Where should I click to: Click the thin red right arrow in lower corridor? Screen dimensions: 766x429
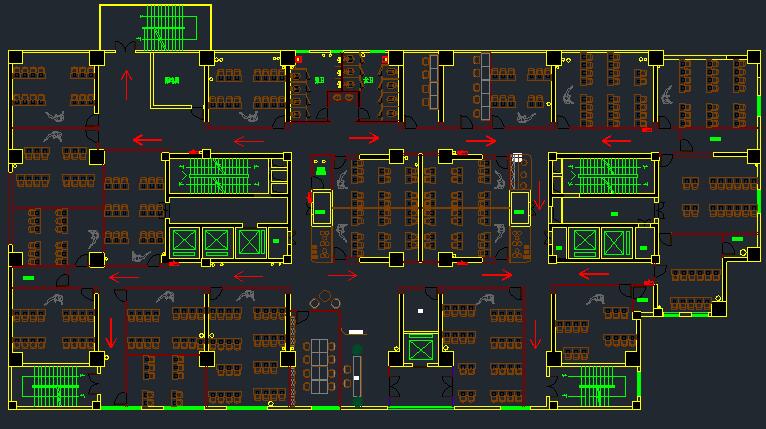coord(342,275)
